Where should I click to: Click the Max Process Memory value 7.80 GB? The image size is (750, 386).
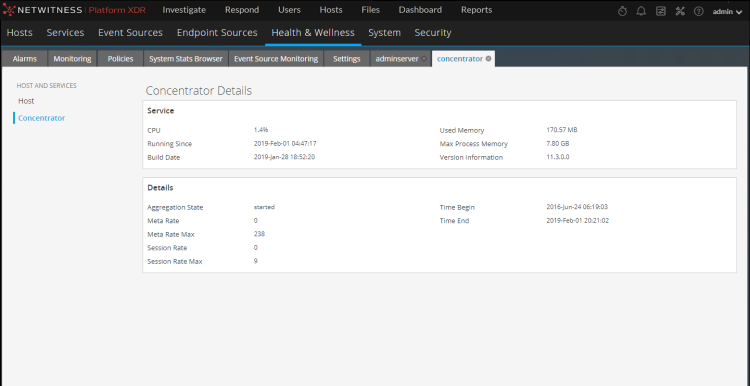click(558, 143)
